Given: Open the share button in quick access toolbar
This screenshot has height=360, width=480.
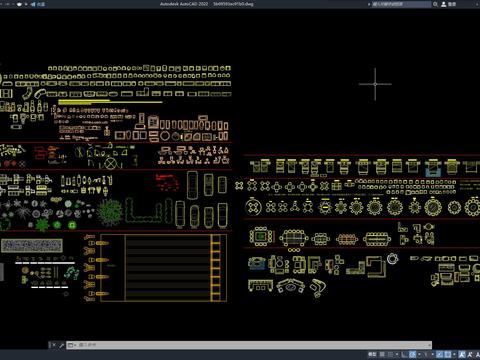Looking at the screenshot, I should tap(38, 4).
